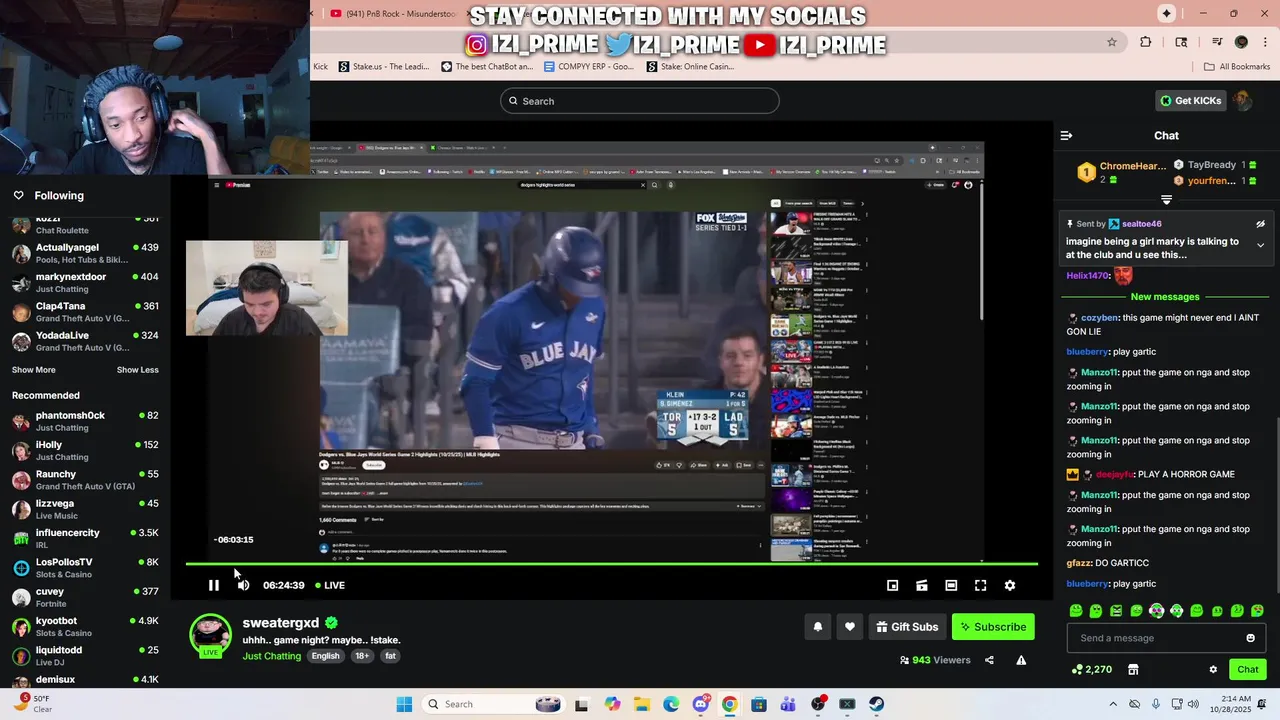The width and height of the screenshot is (1280, 720).
Task: Open the Just Chatting category link
Action: 271,656
